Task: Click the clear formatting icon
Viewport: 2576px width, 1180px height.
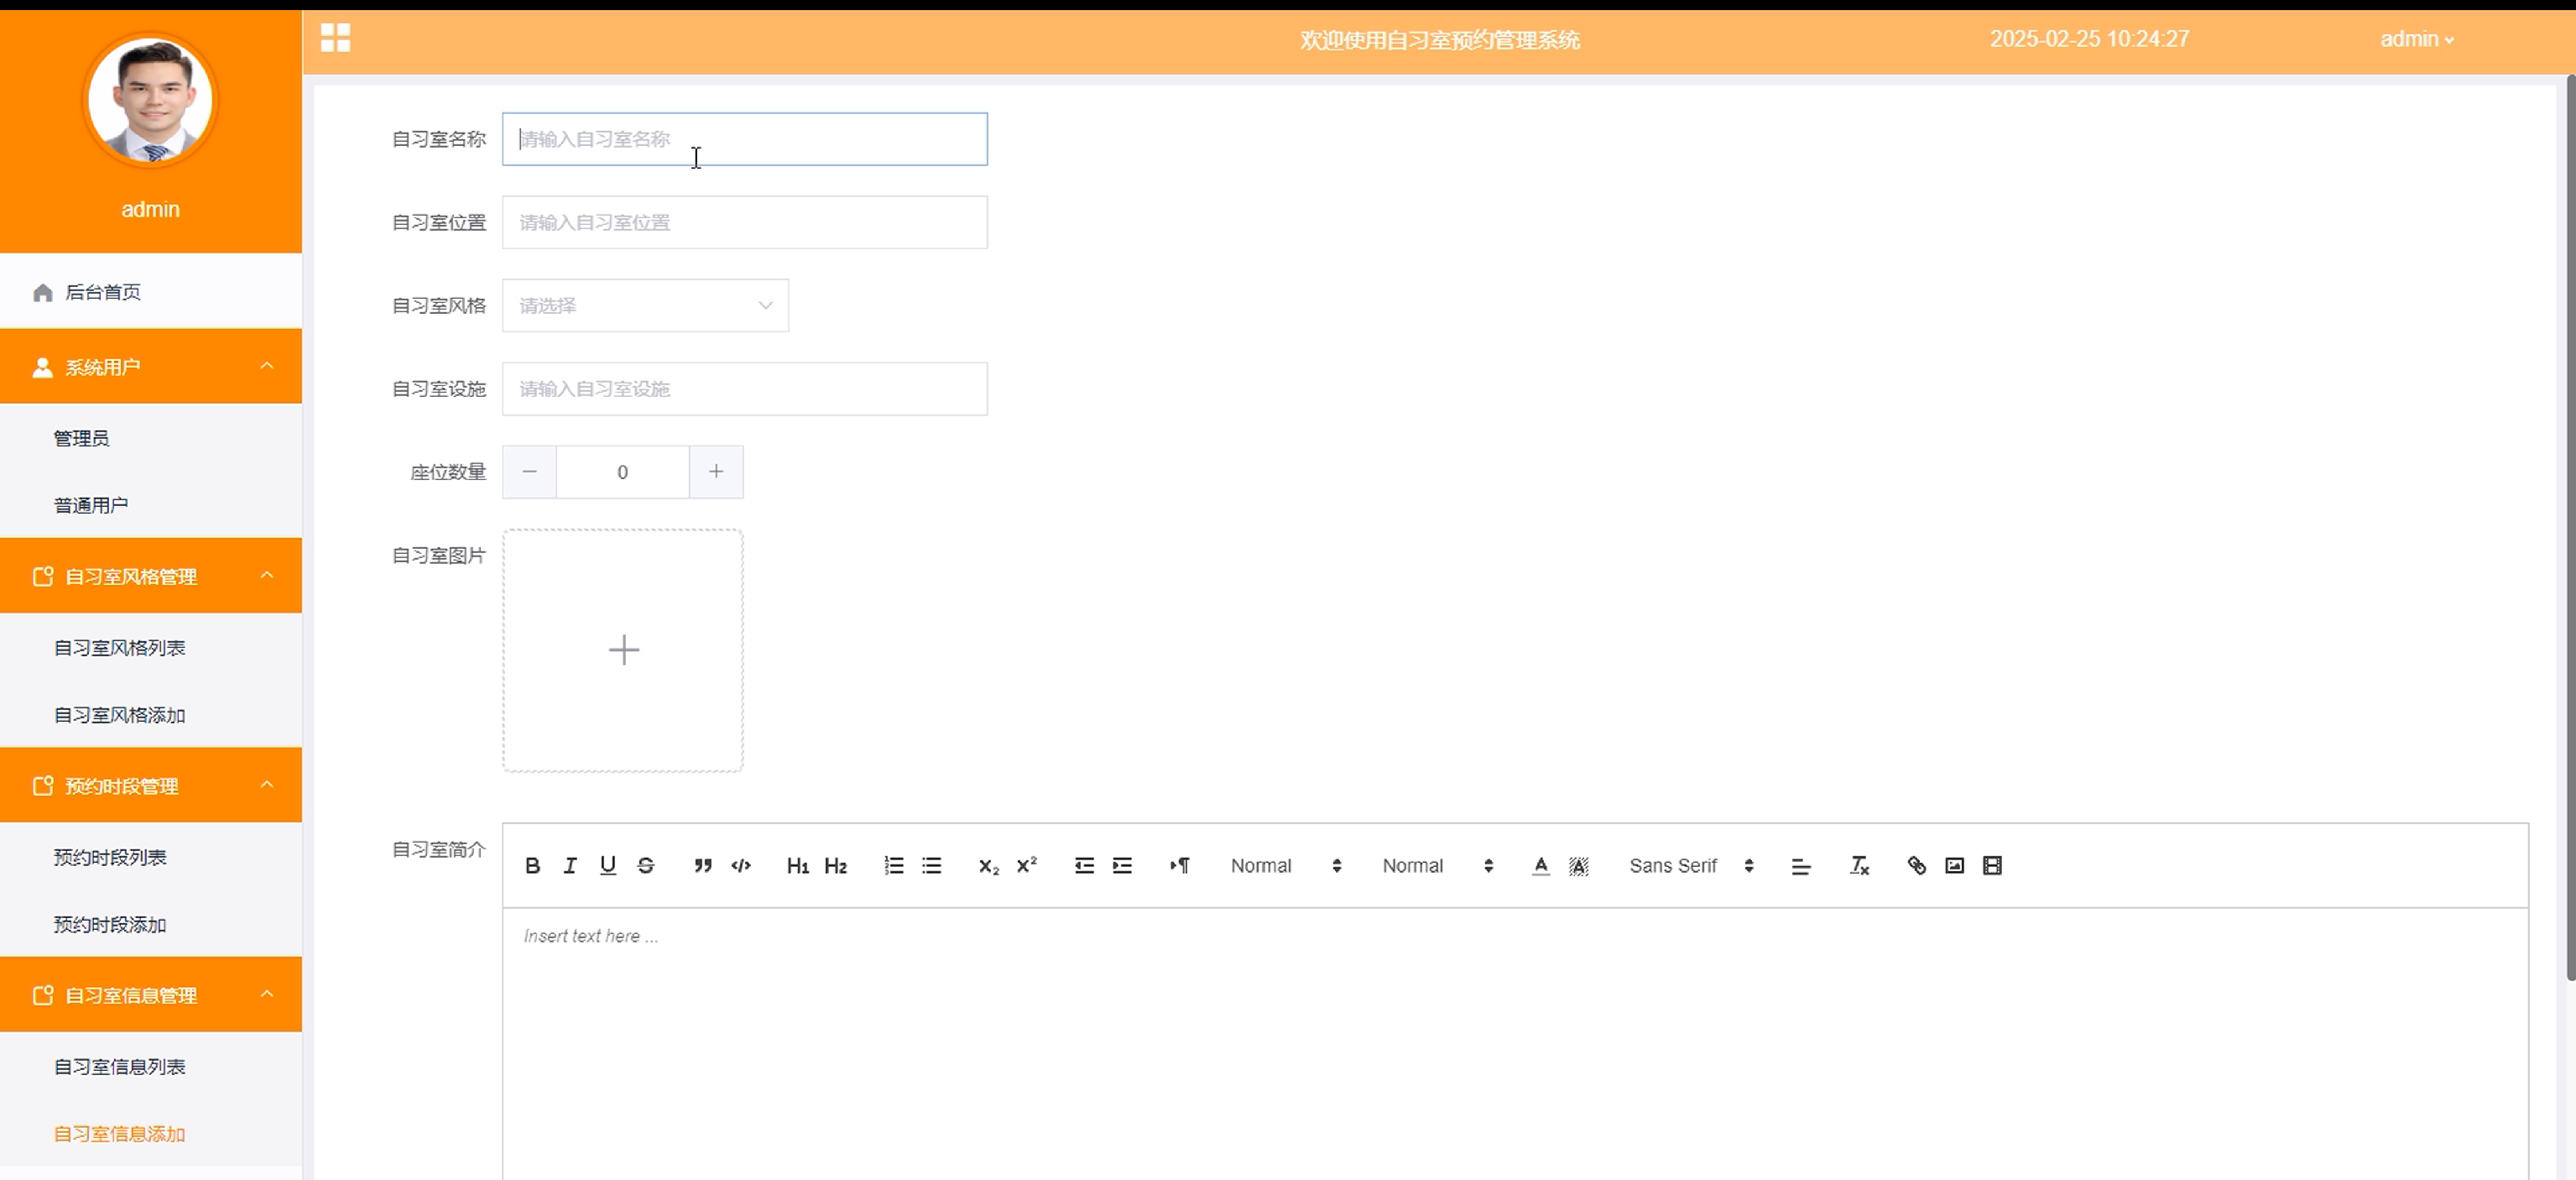Action: (x=1859, y=866)
